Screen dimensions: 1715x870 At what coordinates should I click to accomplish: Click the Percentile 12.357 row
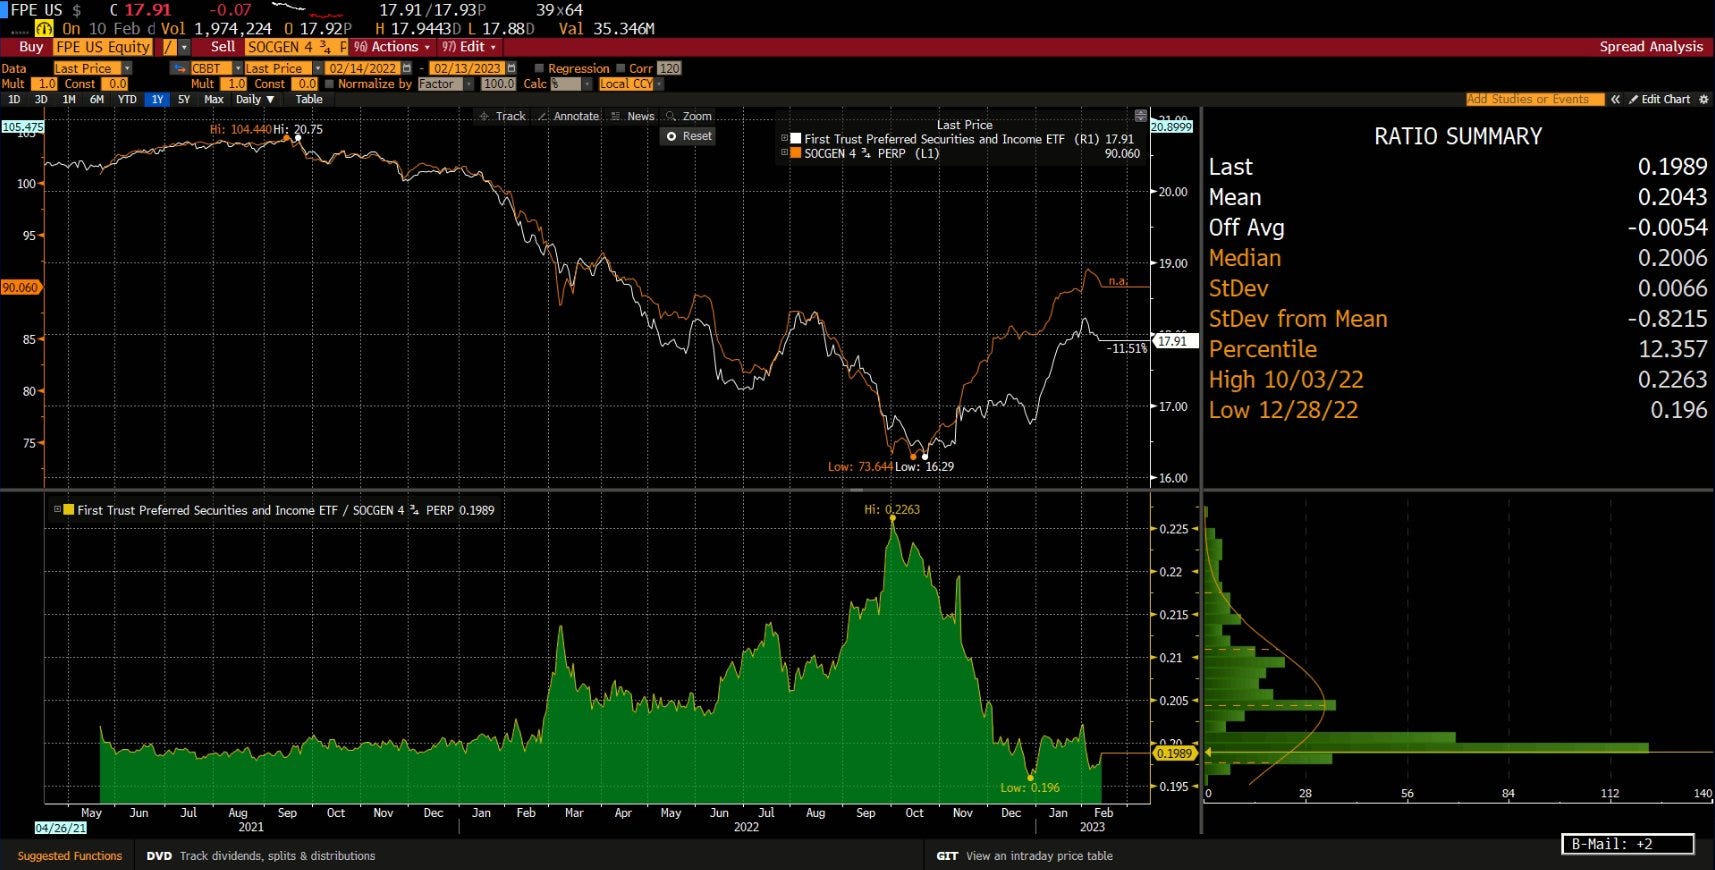1458,349
